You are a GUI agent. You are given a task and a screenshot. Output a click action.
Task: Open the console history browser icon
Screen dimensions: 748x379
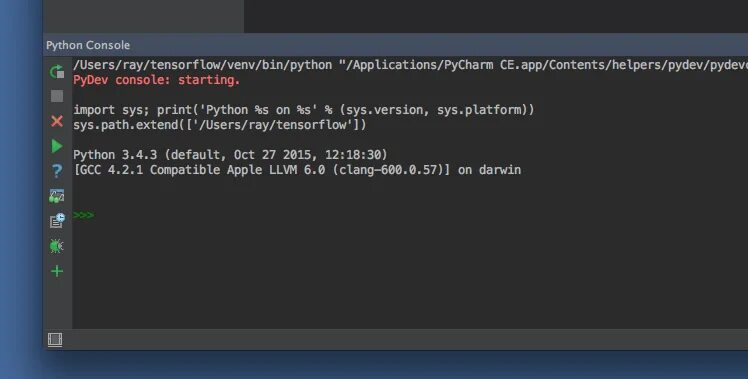pos(57,221)
